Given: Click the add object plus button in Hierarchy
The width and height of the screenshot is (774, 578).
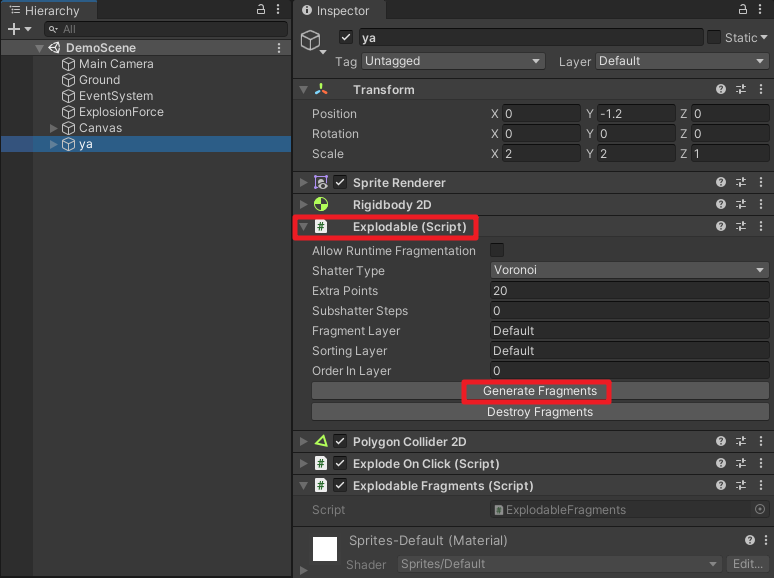Looking at the screenshot, I should (14, 30).
